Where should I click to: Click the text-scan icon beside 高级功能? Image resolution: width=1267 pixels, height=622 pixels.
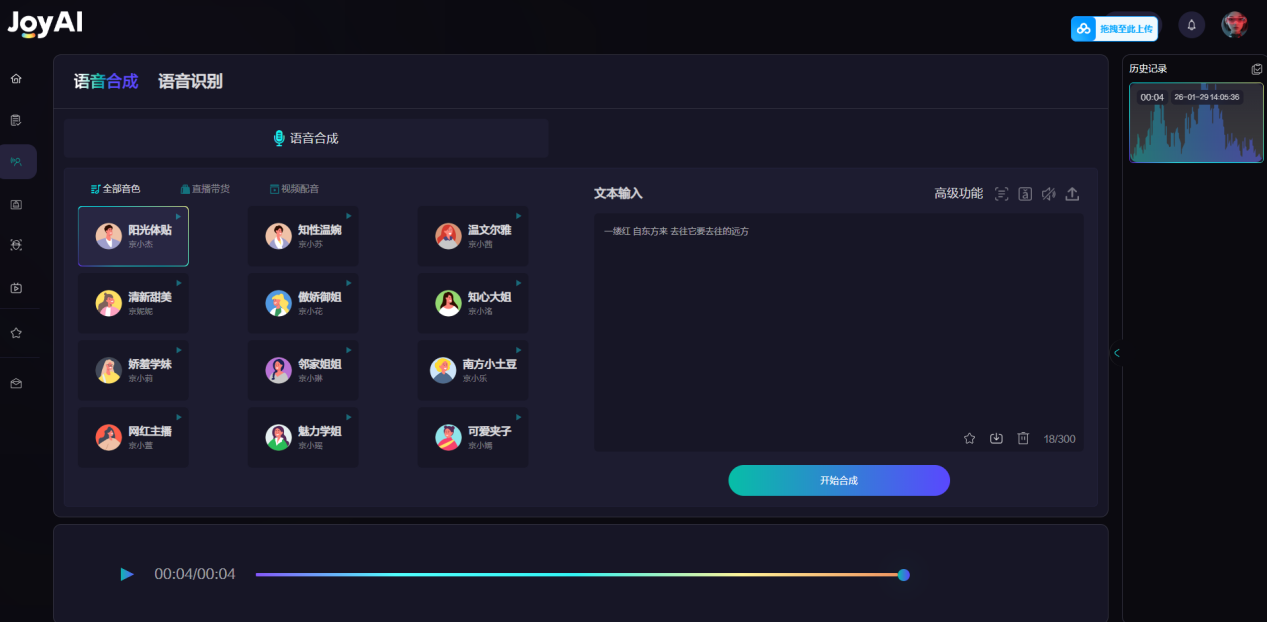(1001, 194)
